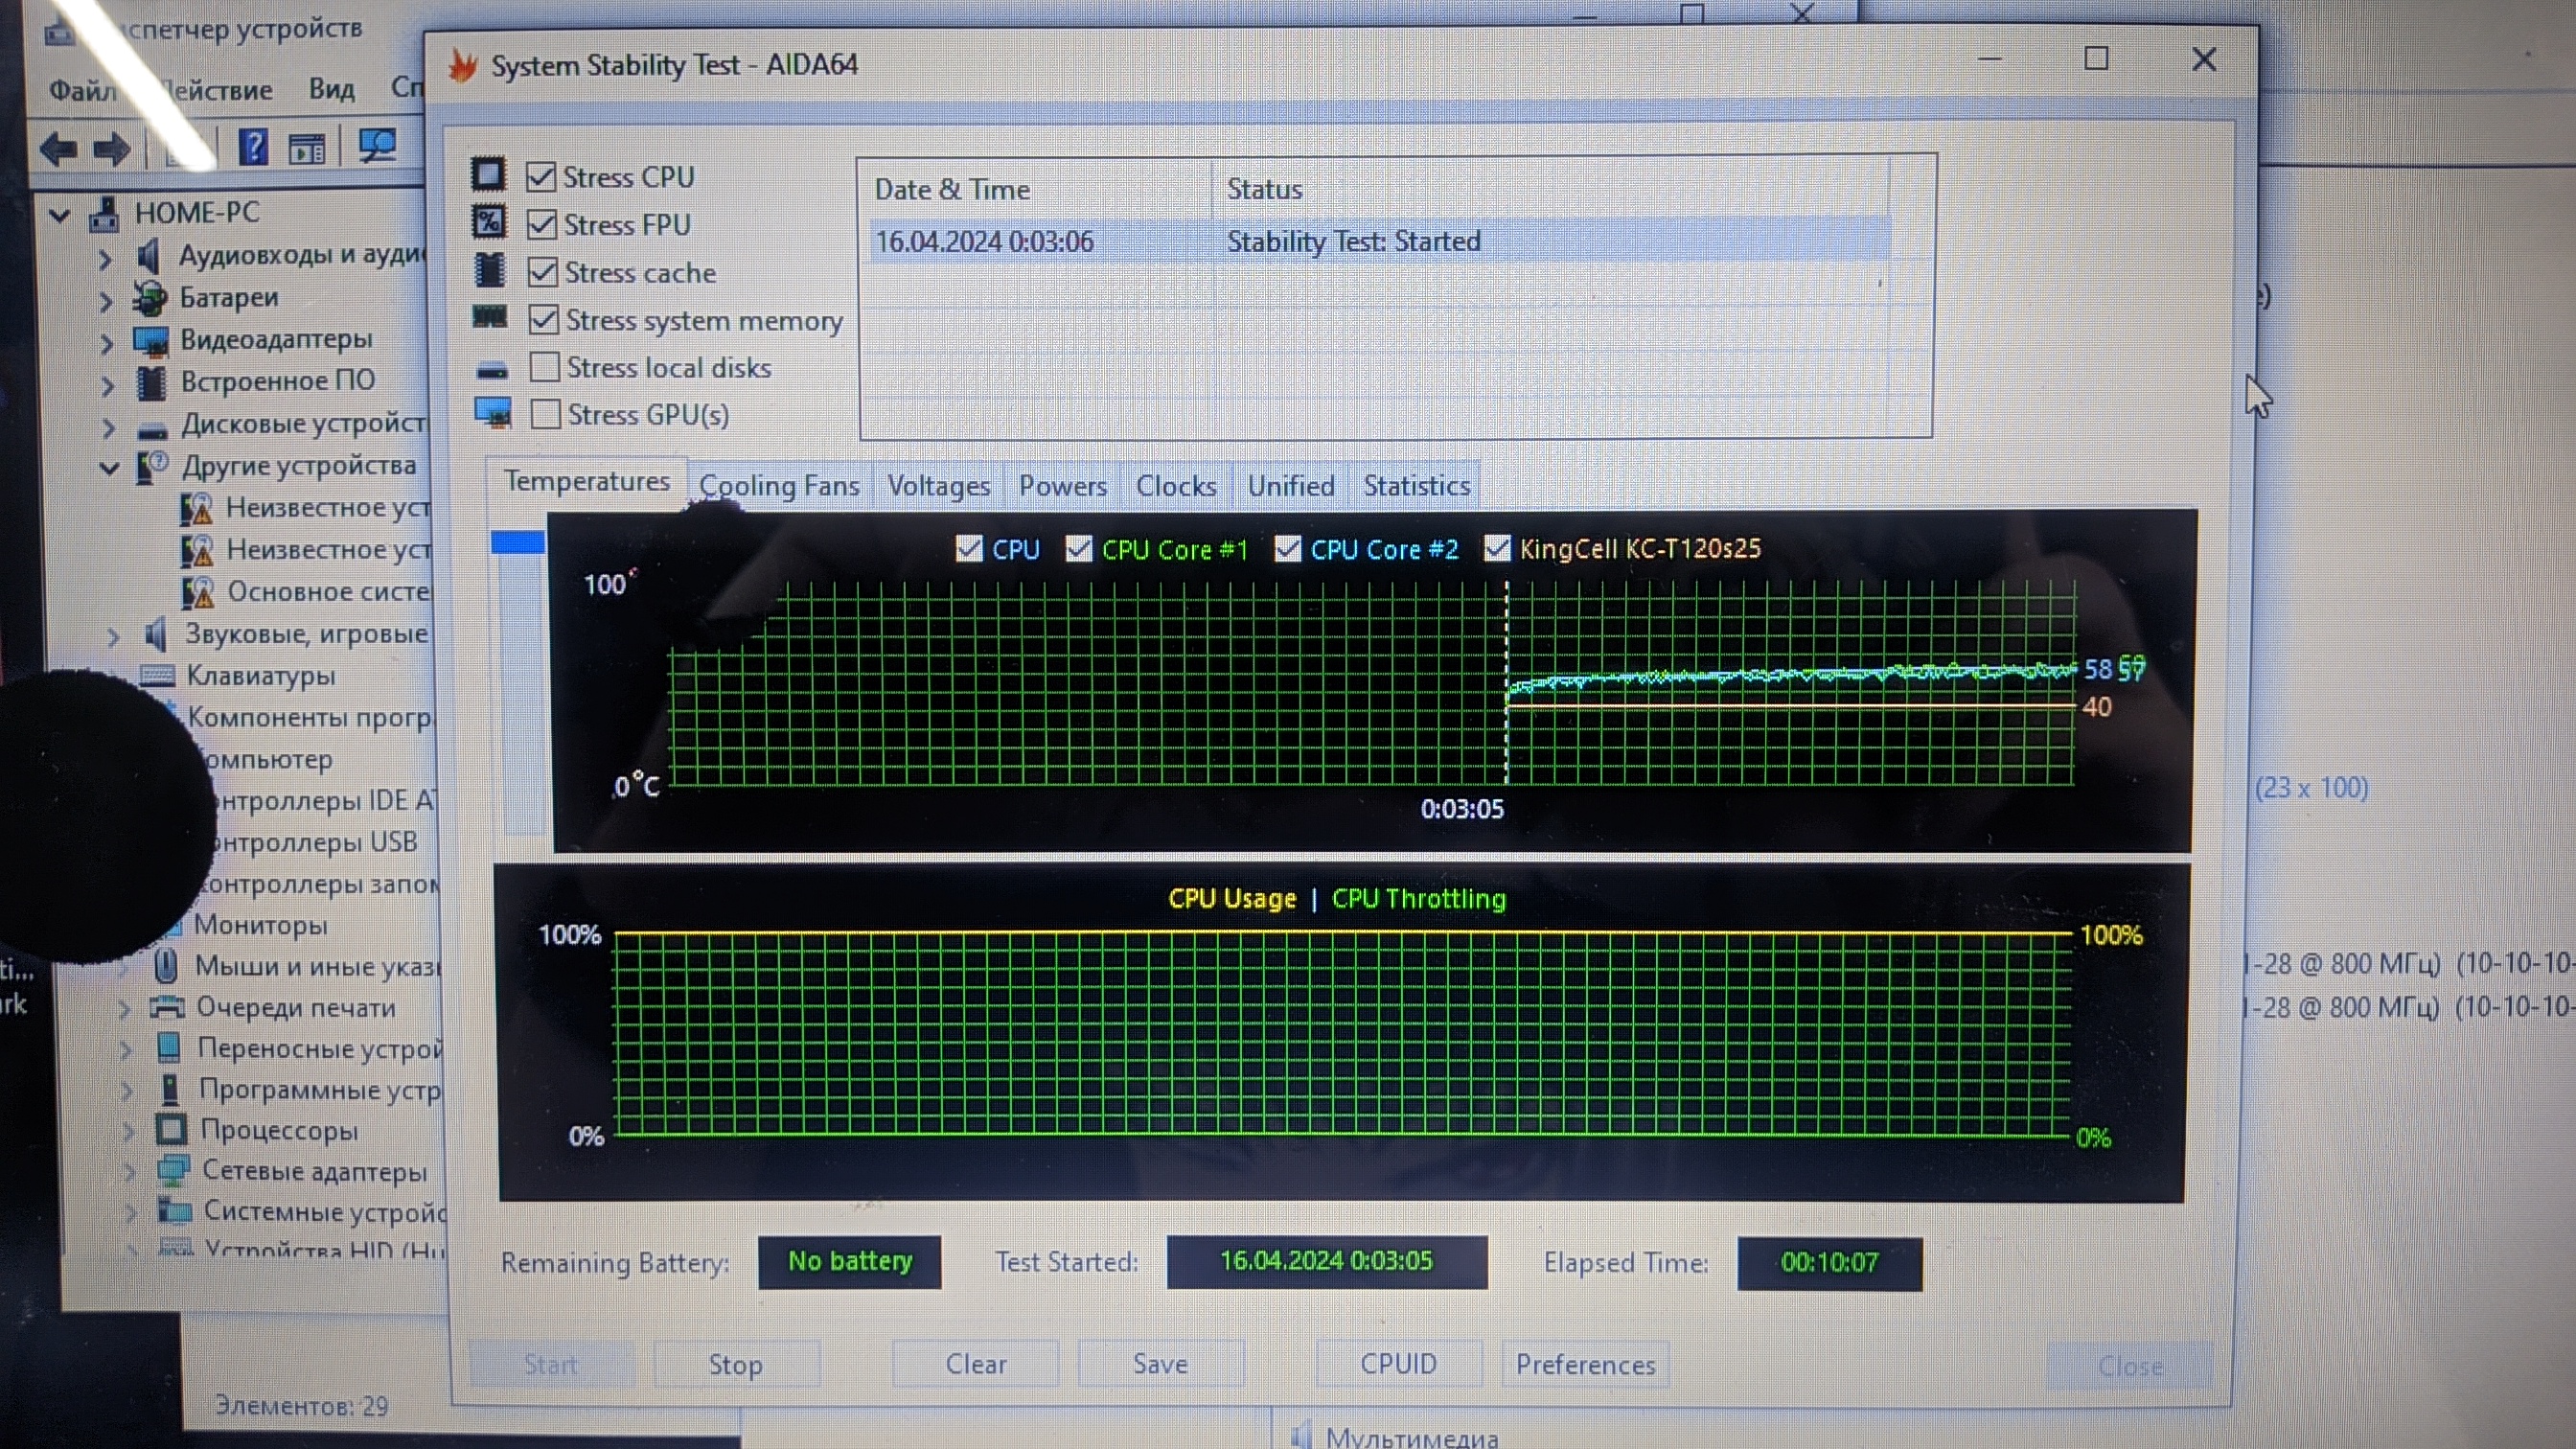
Task: Click the Stop button
Action: point(736,1364)
